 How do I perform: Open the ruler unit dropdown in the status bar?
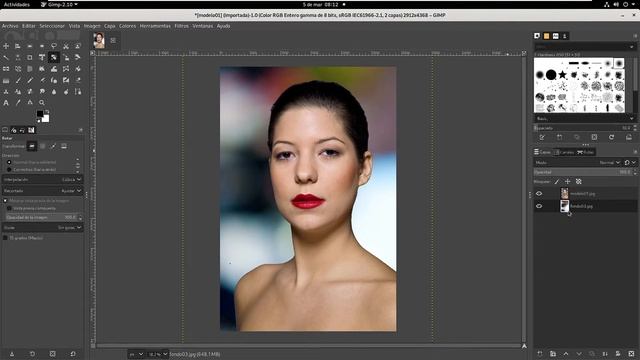click(x=136, y=354)
